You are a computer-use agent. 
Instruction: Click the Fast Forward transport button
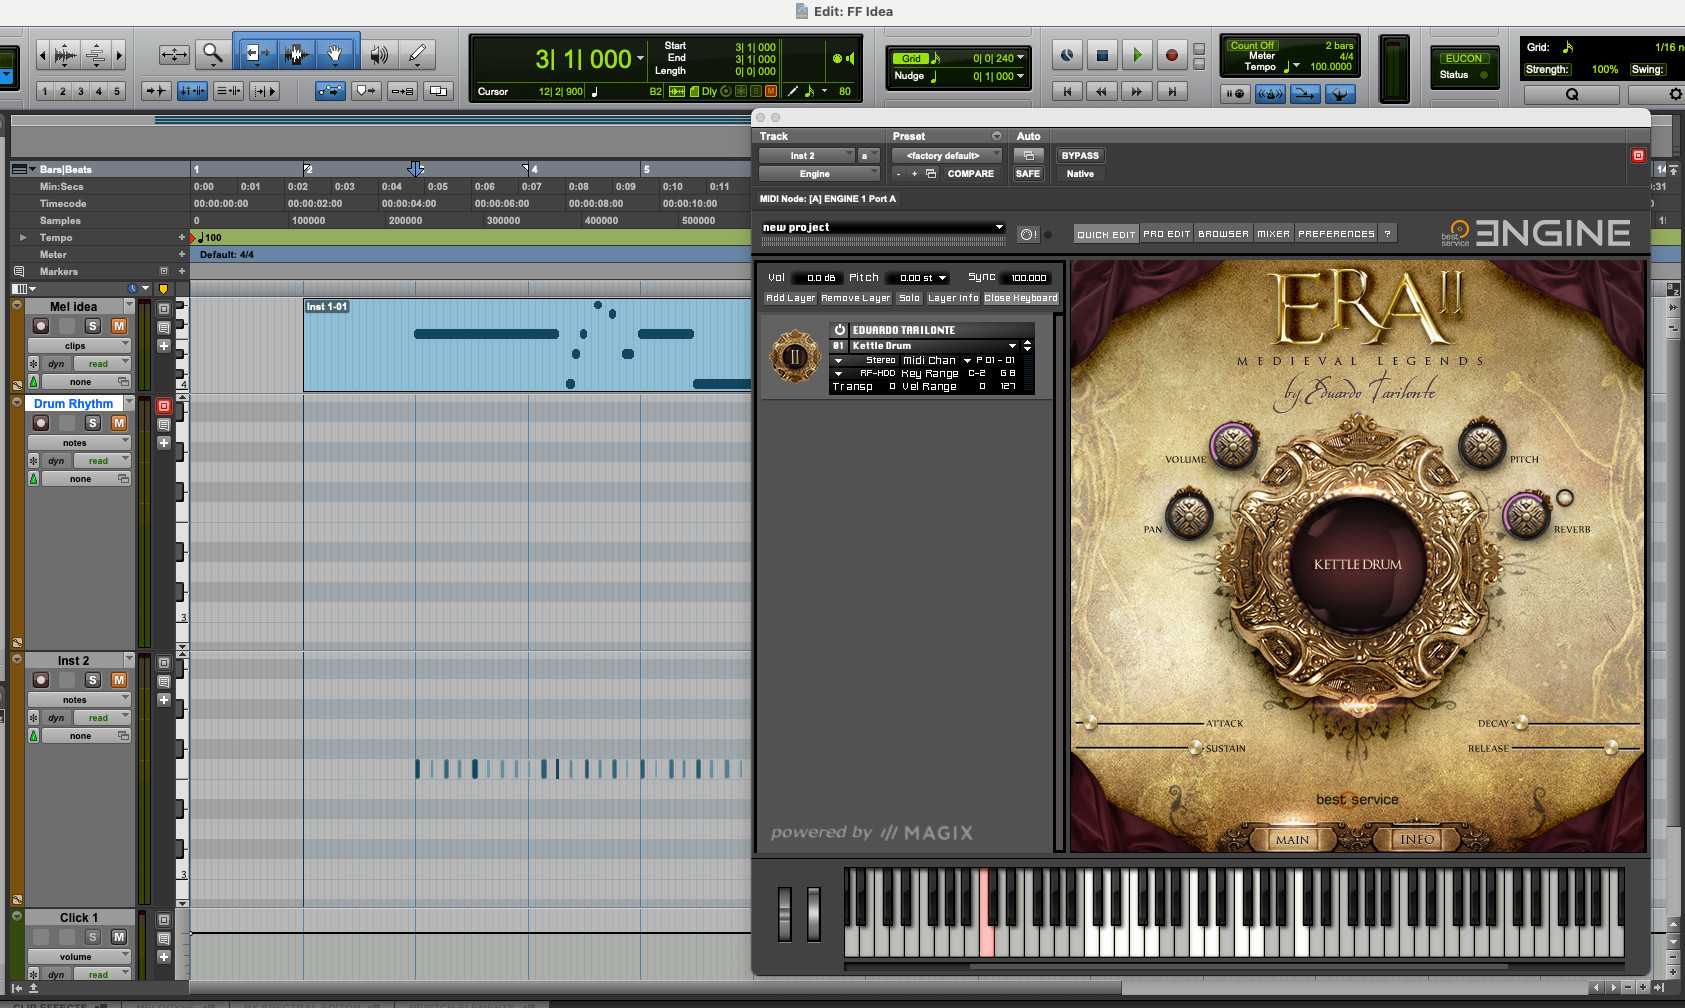coord(1136,92)
